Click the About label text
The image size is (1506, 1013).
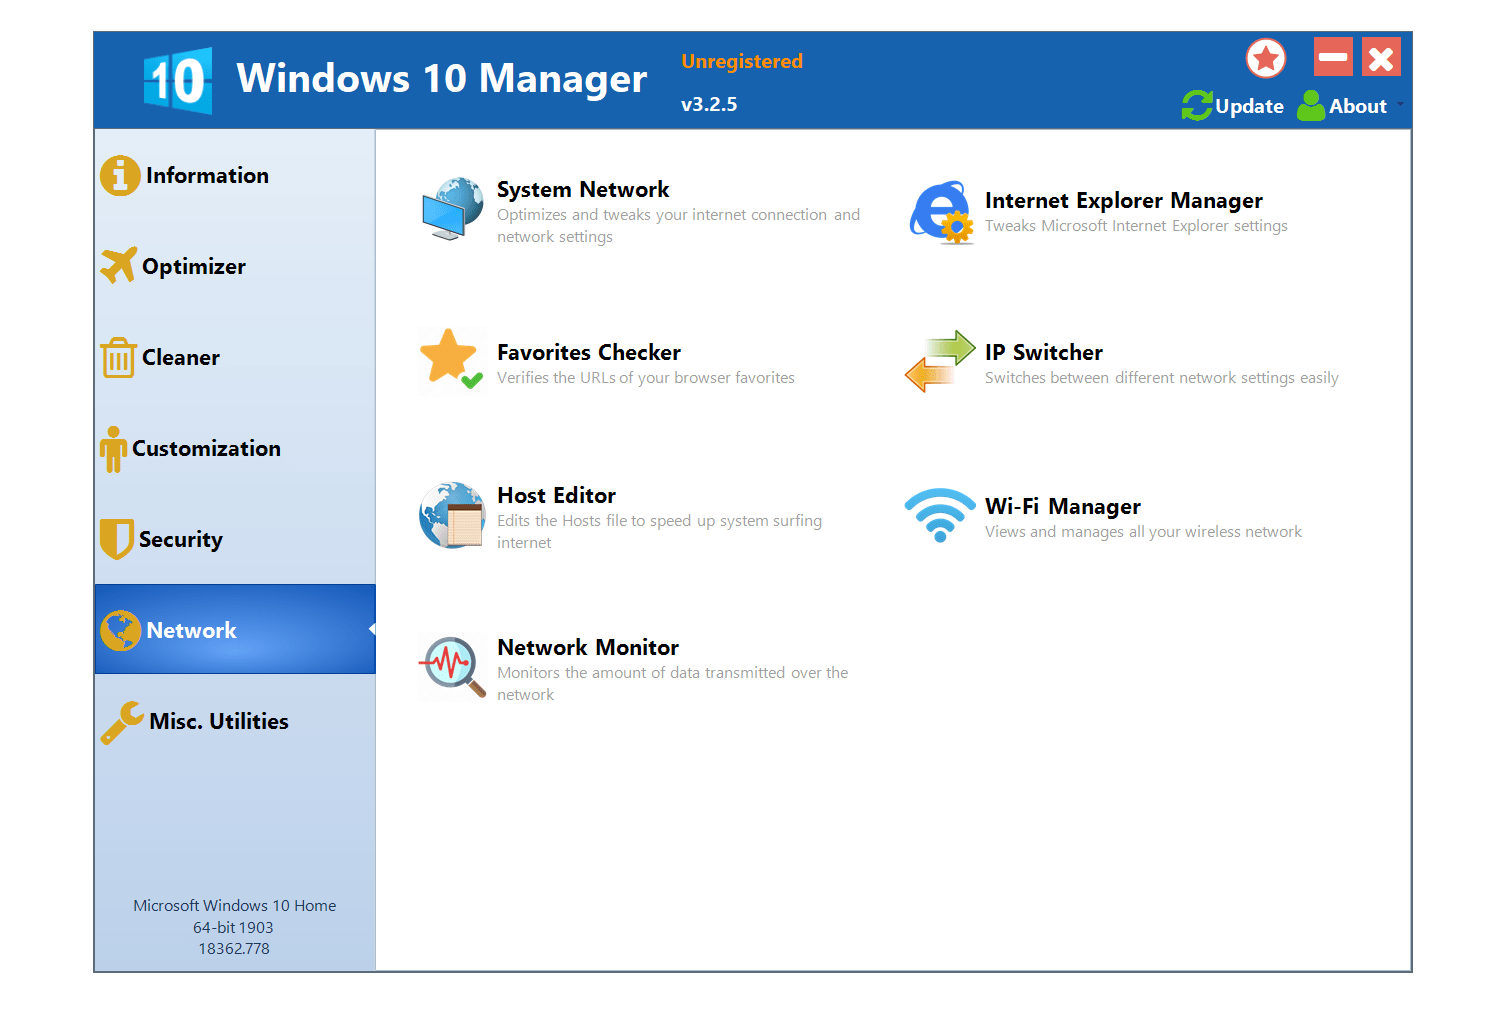tap(1358, 107)
